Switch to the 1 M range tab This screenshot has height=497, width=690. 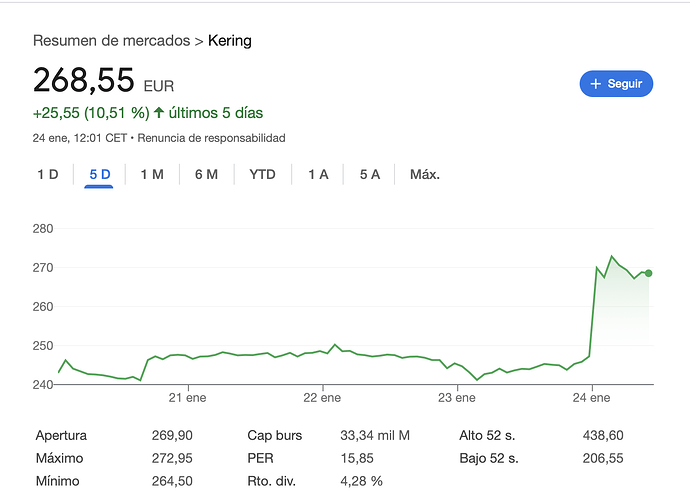point(152,175)
